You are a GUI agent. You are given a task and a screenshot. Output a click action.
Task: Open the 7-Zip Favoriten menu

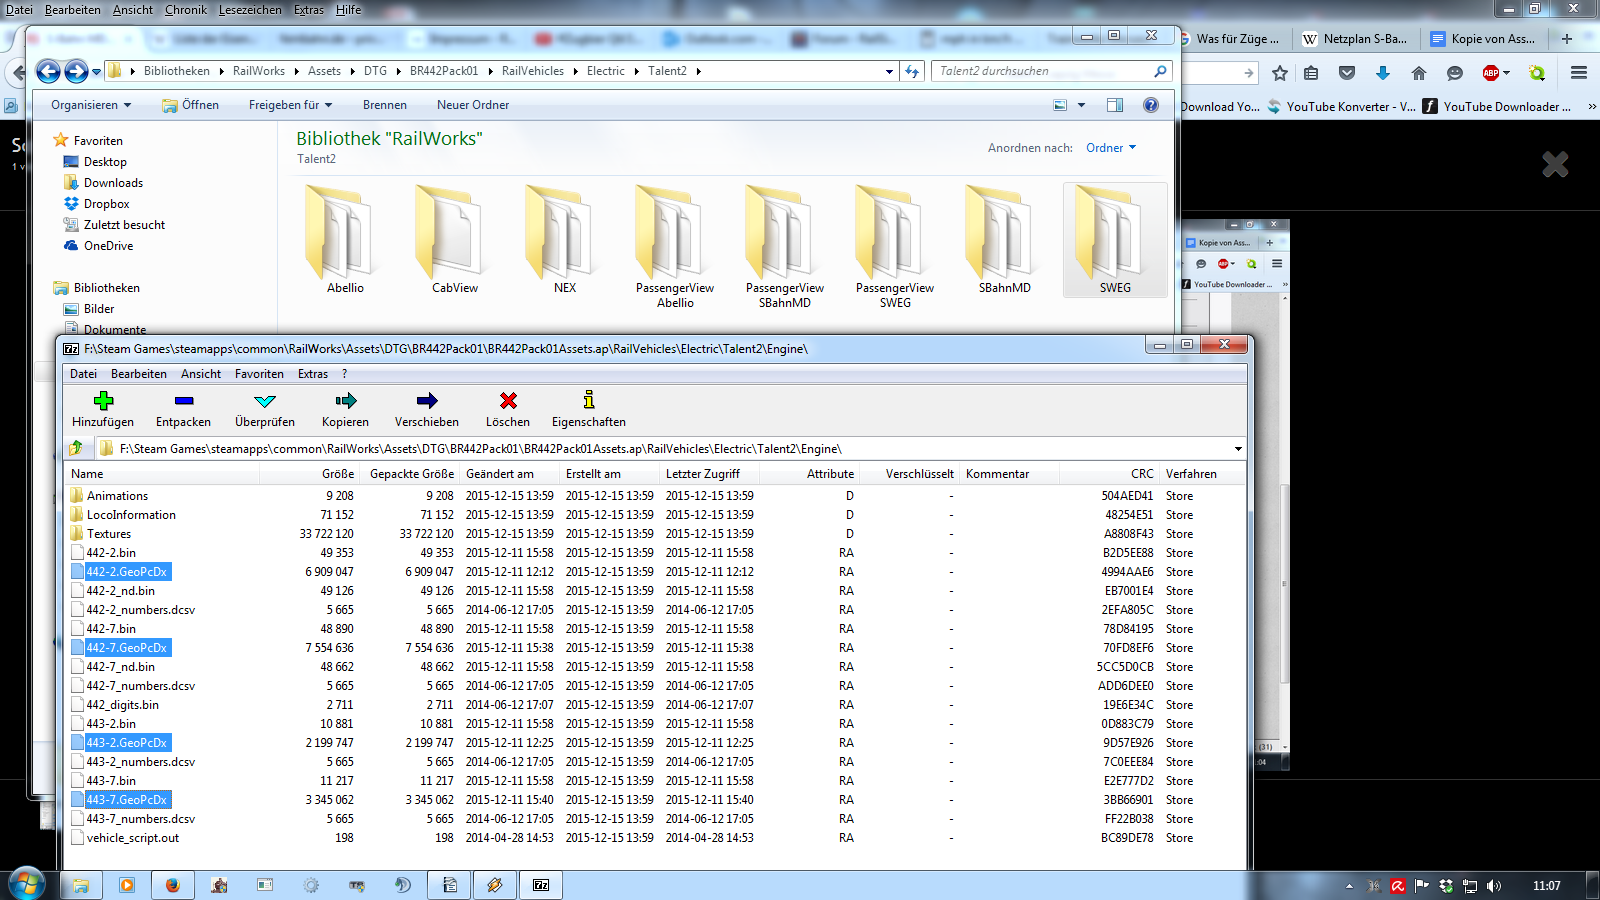coord(259,374)
